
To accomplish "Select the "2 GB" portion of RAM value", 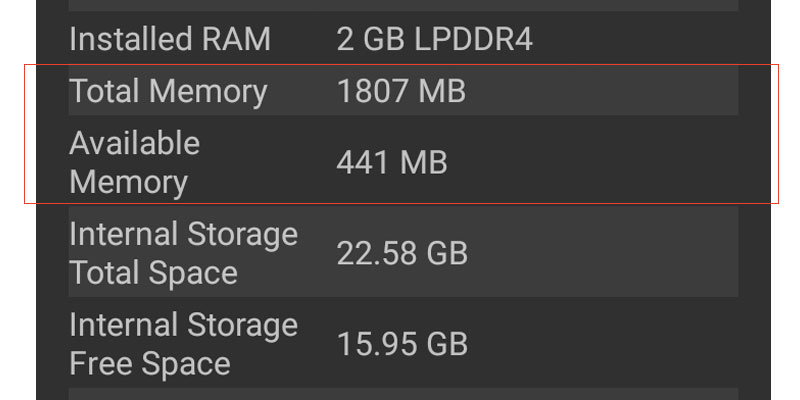I will 370,39.
